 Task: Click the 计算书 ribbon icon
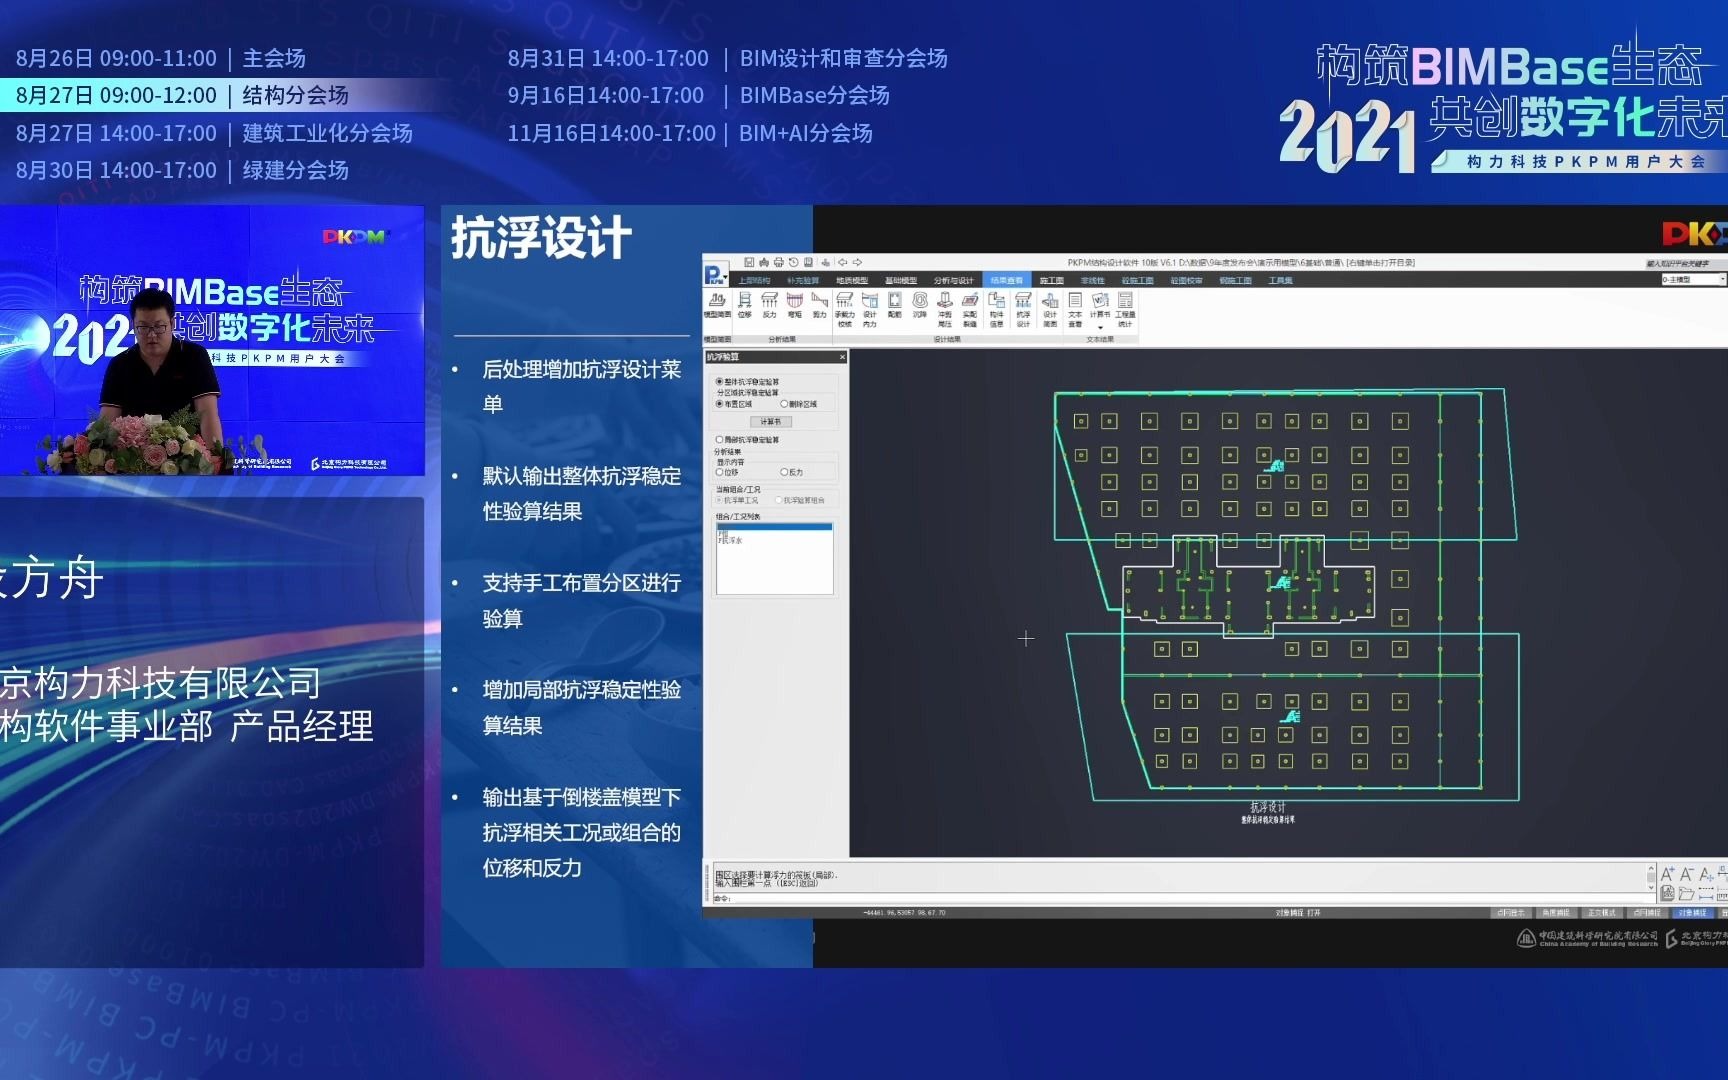click(1100, 305)
